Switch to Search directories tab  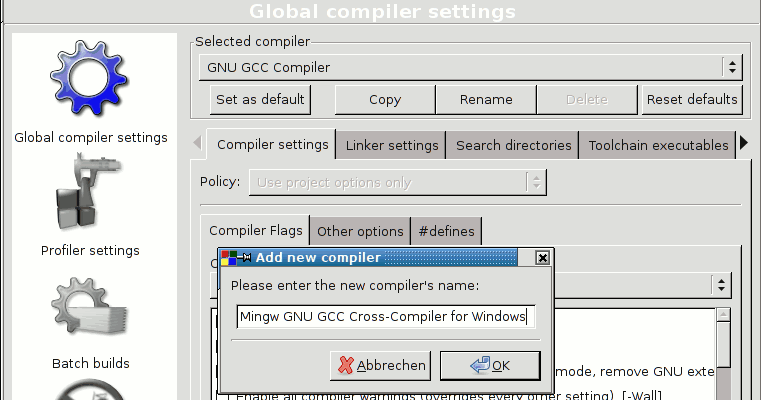[x=513, y=145]
